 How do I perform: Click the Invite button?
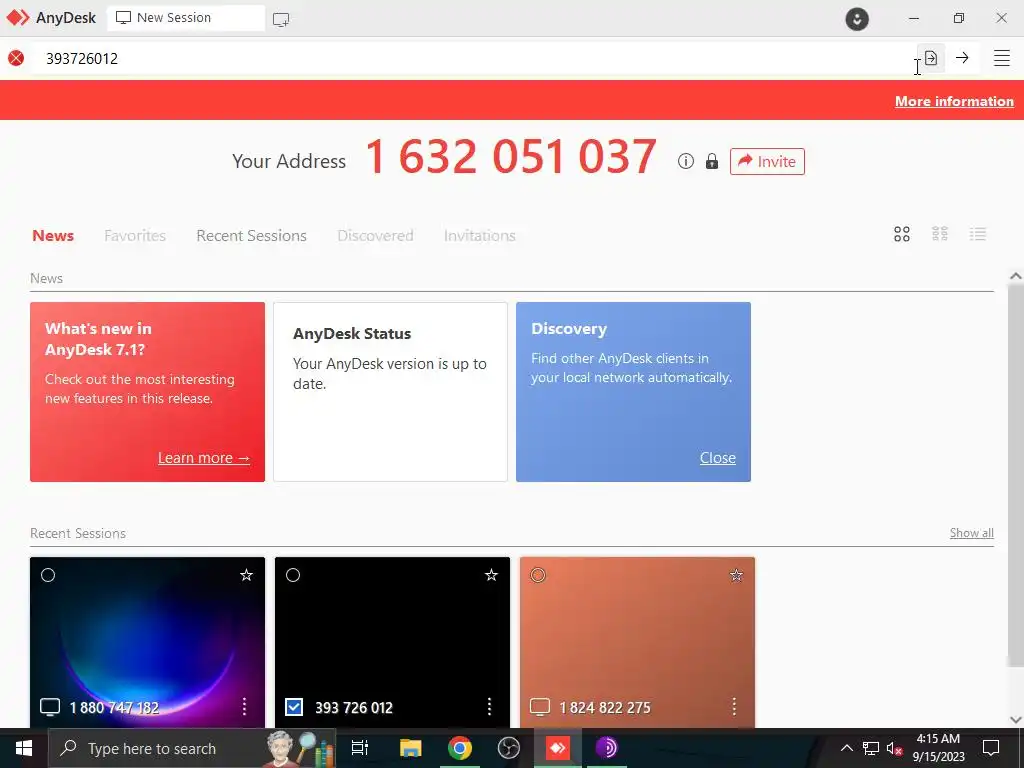click(x=767, y=161)
